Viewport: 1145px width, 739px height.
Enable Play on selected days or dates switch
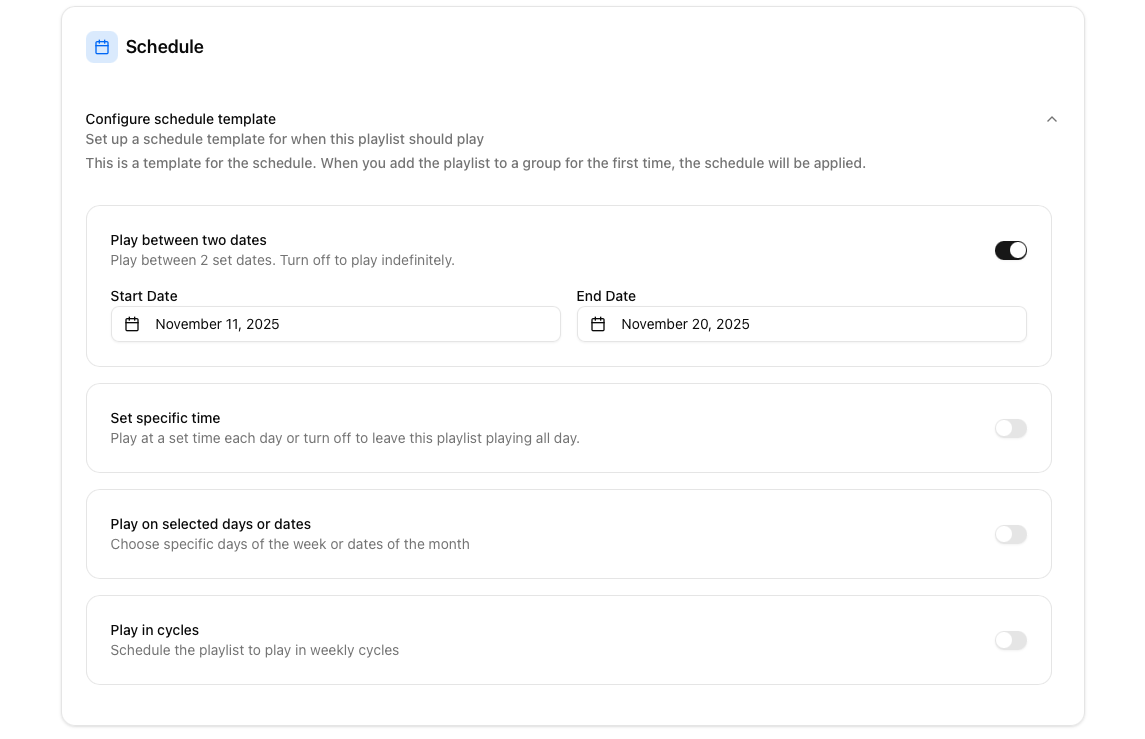tap(1010, 534)
